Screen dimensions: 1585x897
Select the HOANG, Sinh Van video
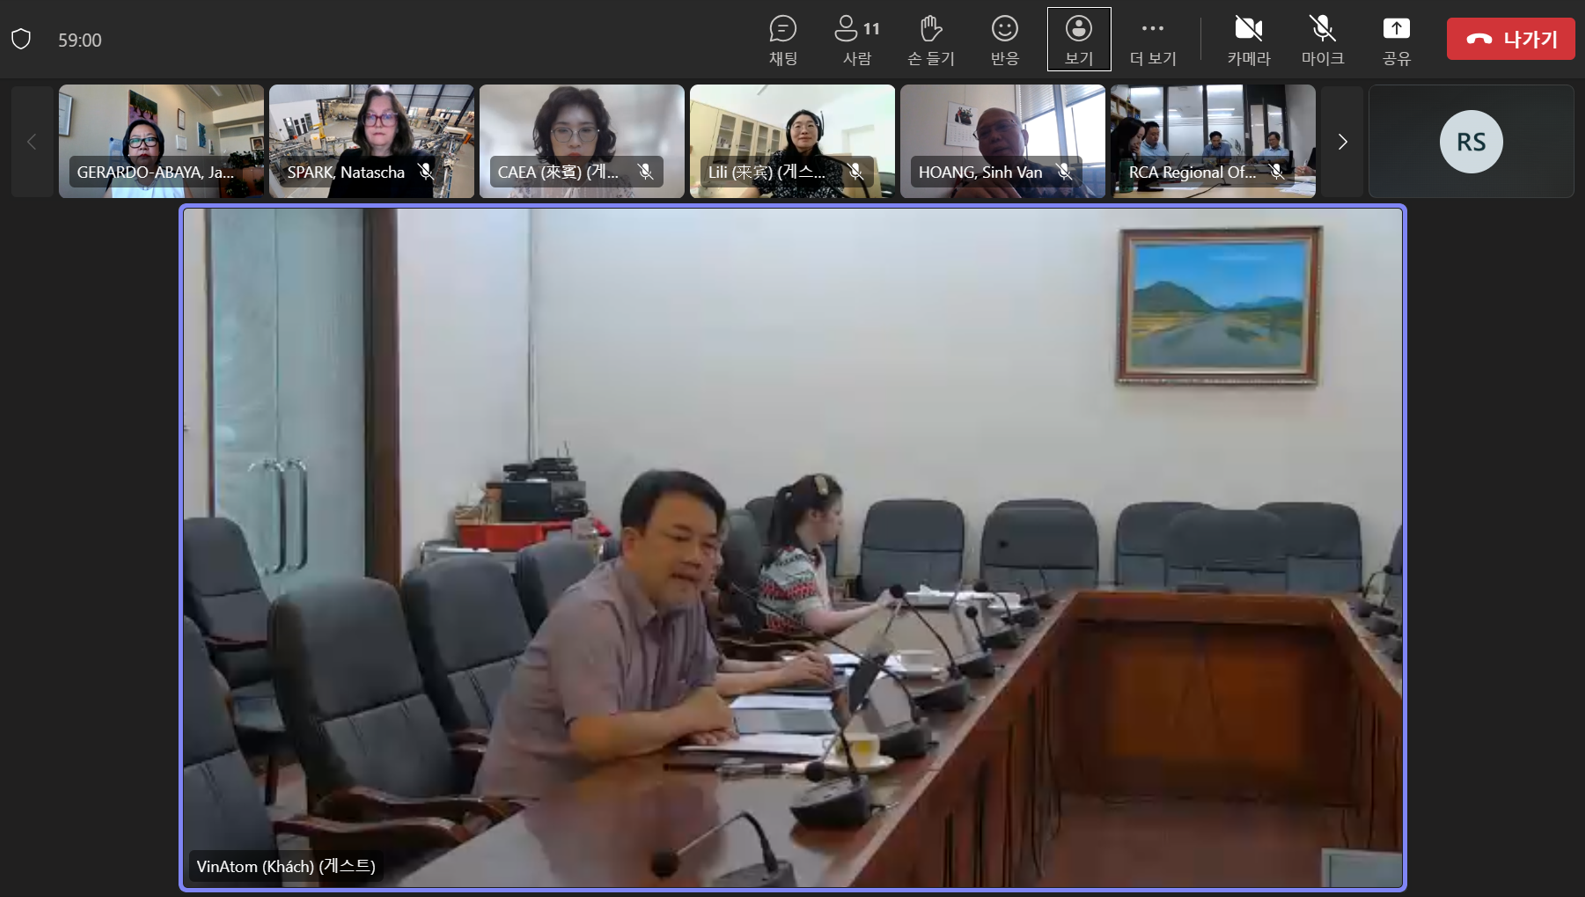point(1003,141)
